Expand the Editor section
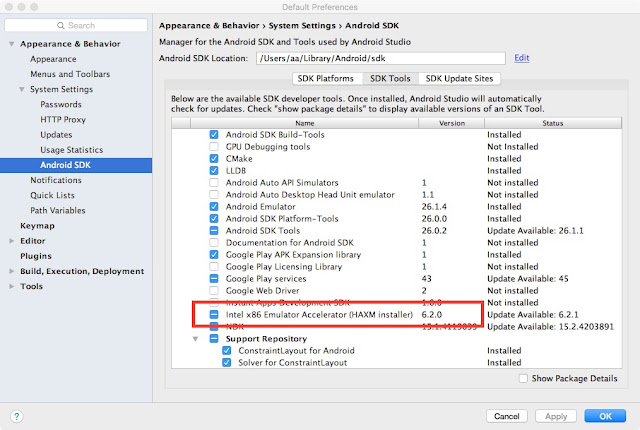 [12, 241]
